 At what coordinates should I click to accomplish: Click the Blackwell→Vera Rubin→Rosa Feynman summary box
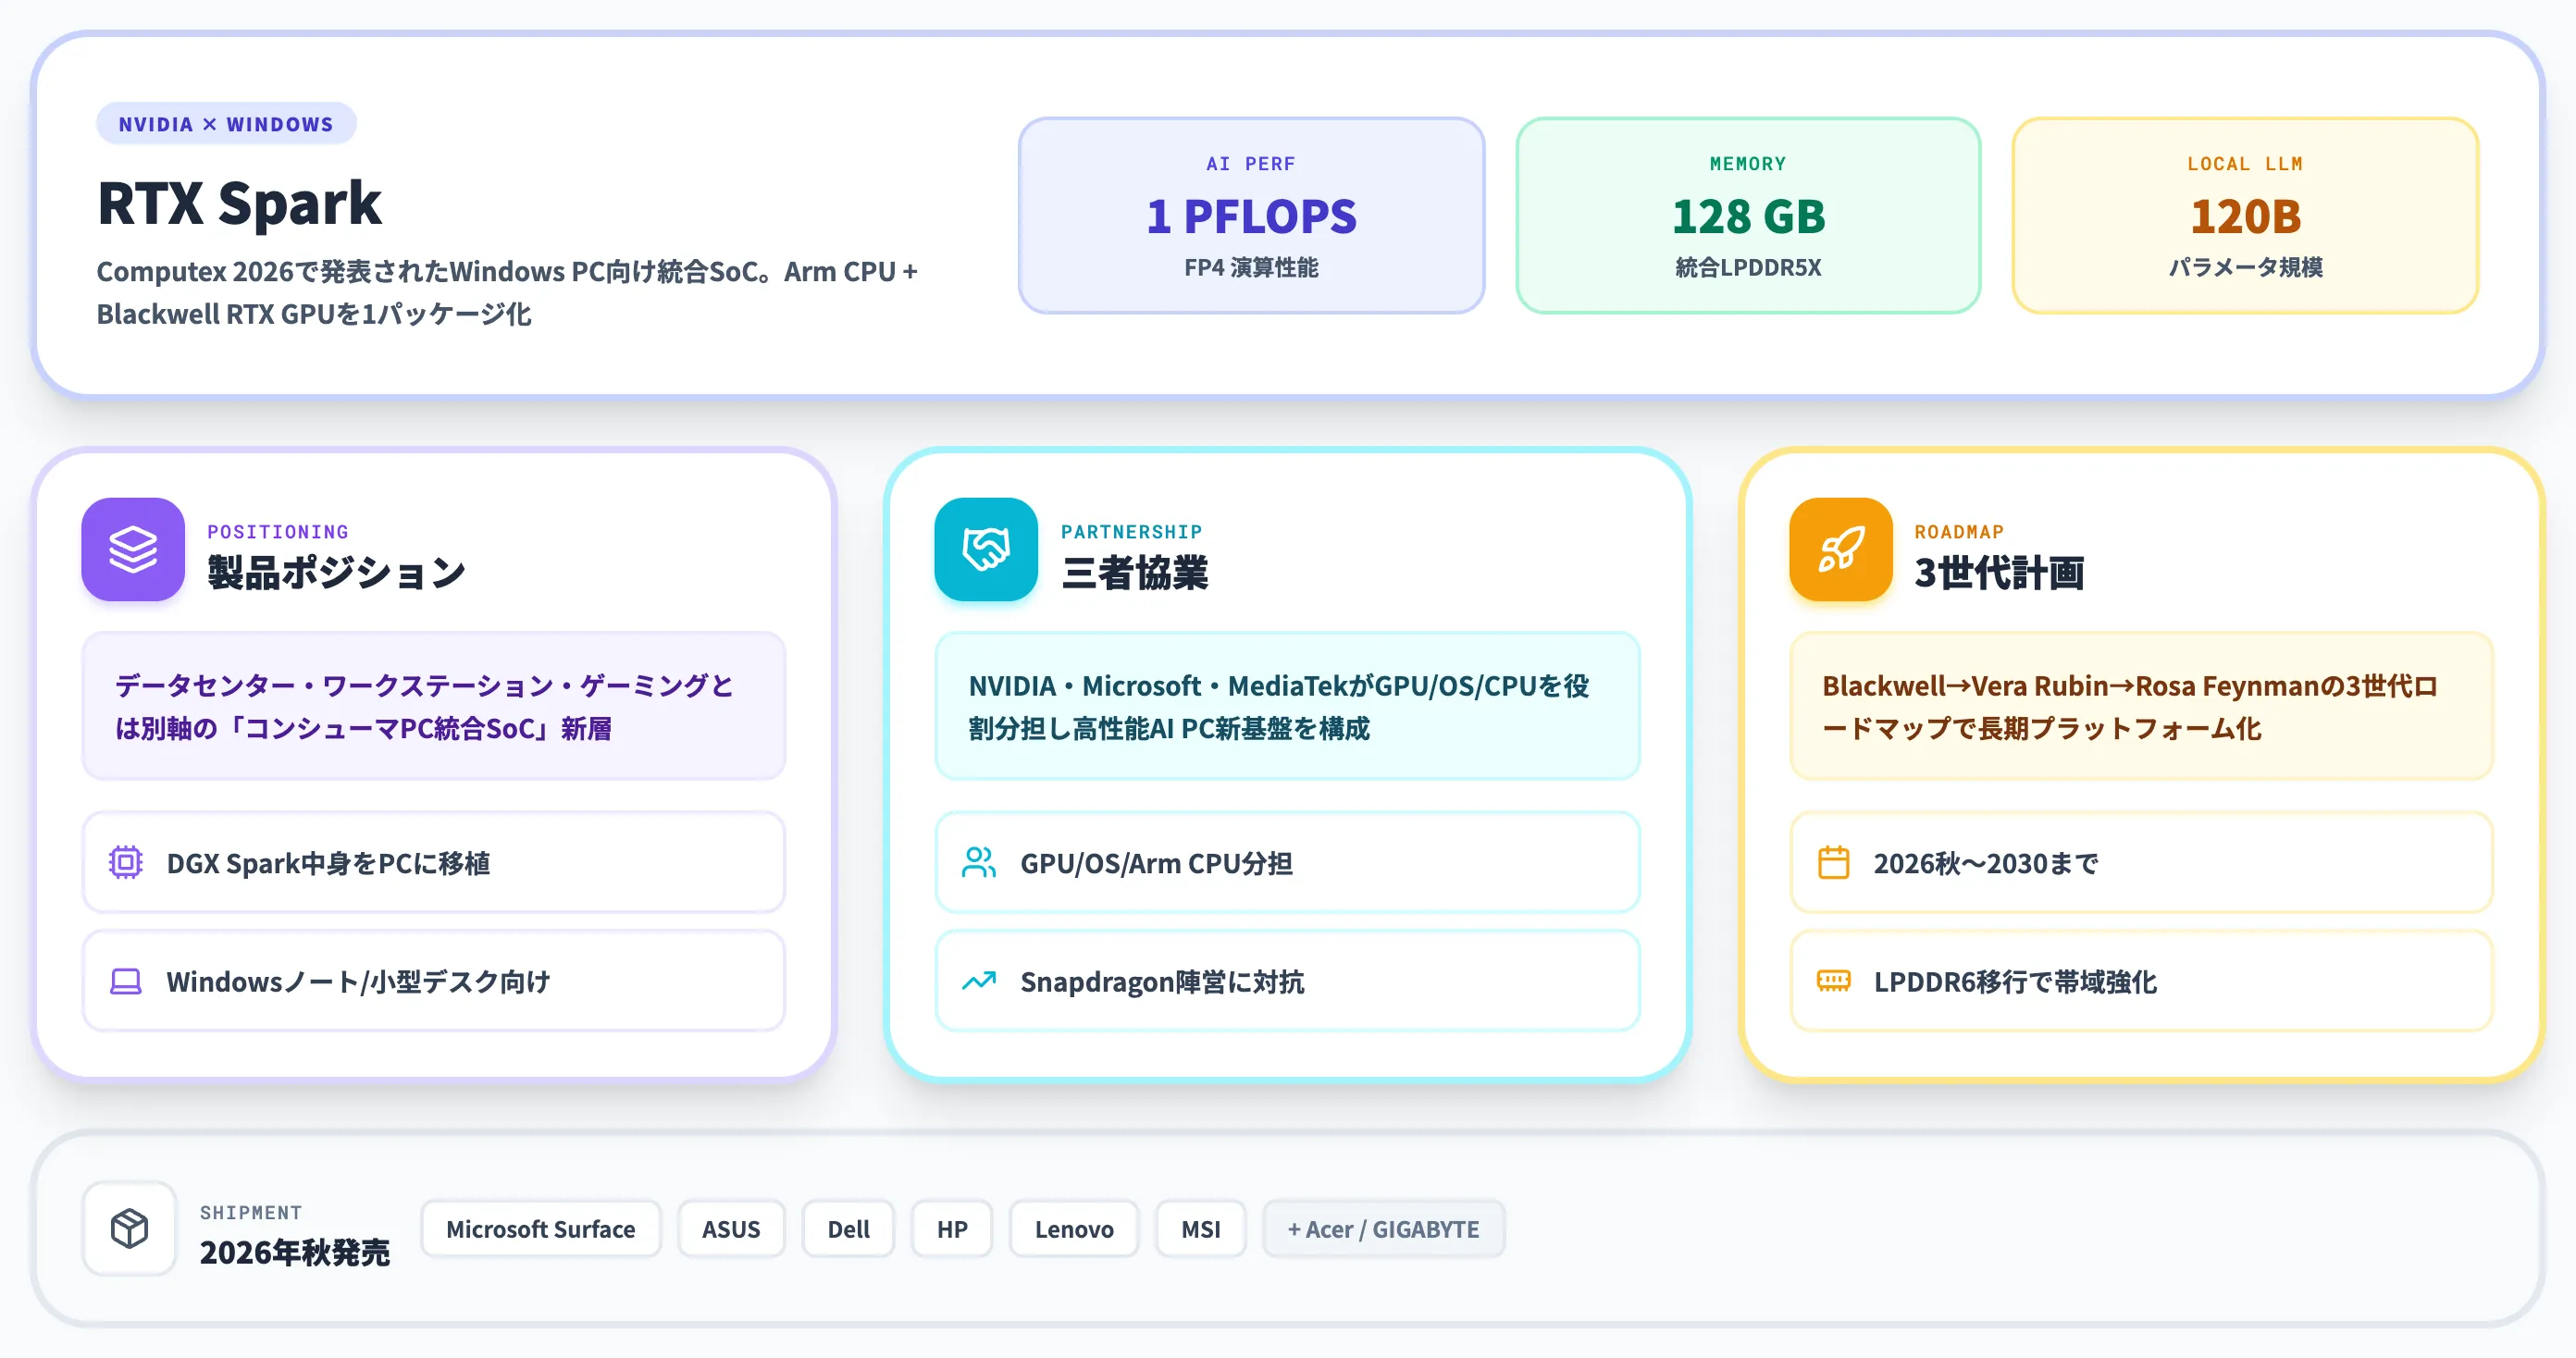tap(2142, 706)
